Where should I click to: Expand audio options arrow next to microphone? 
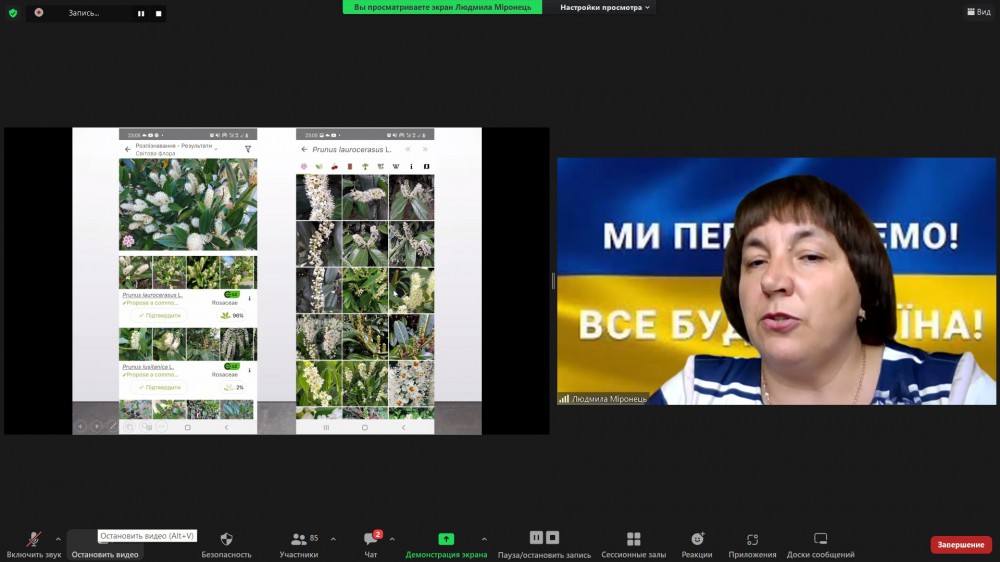click(58, 539)
